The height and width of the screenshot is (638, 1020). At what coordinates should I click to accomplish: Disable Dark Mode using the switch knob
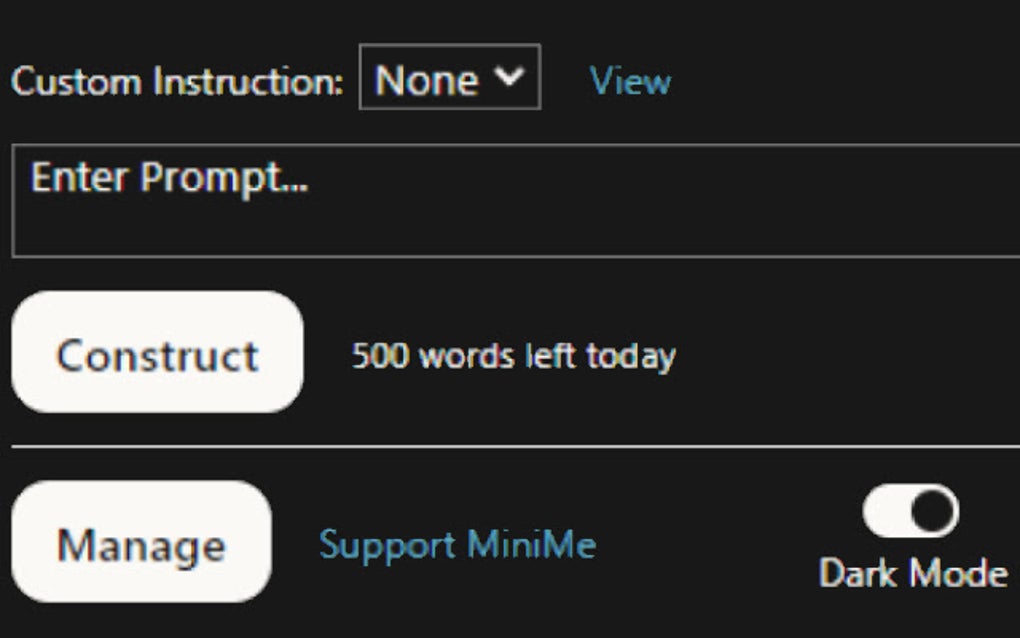click(934, 512)
